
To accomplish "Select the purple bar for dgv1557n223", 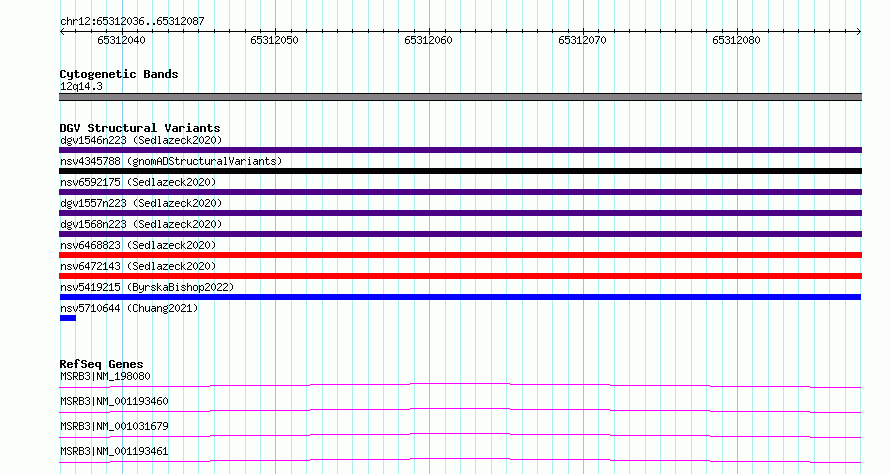I will pos(460,213).
